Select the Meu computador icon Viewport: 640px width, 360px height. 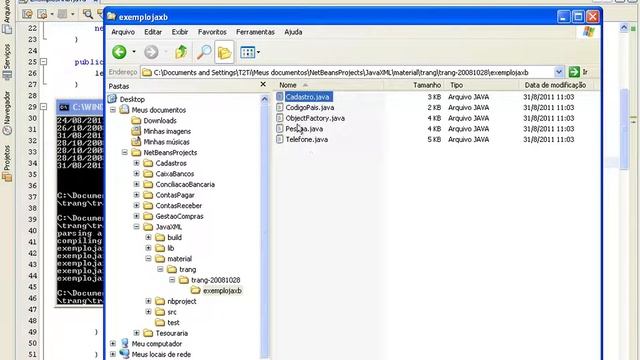[124, 343]
